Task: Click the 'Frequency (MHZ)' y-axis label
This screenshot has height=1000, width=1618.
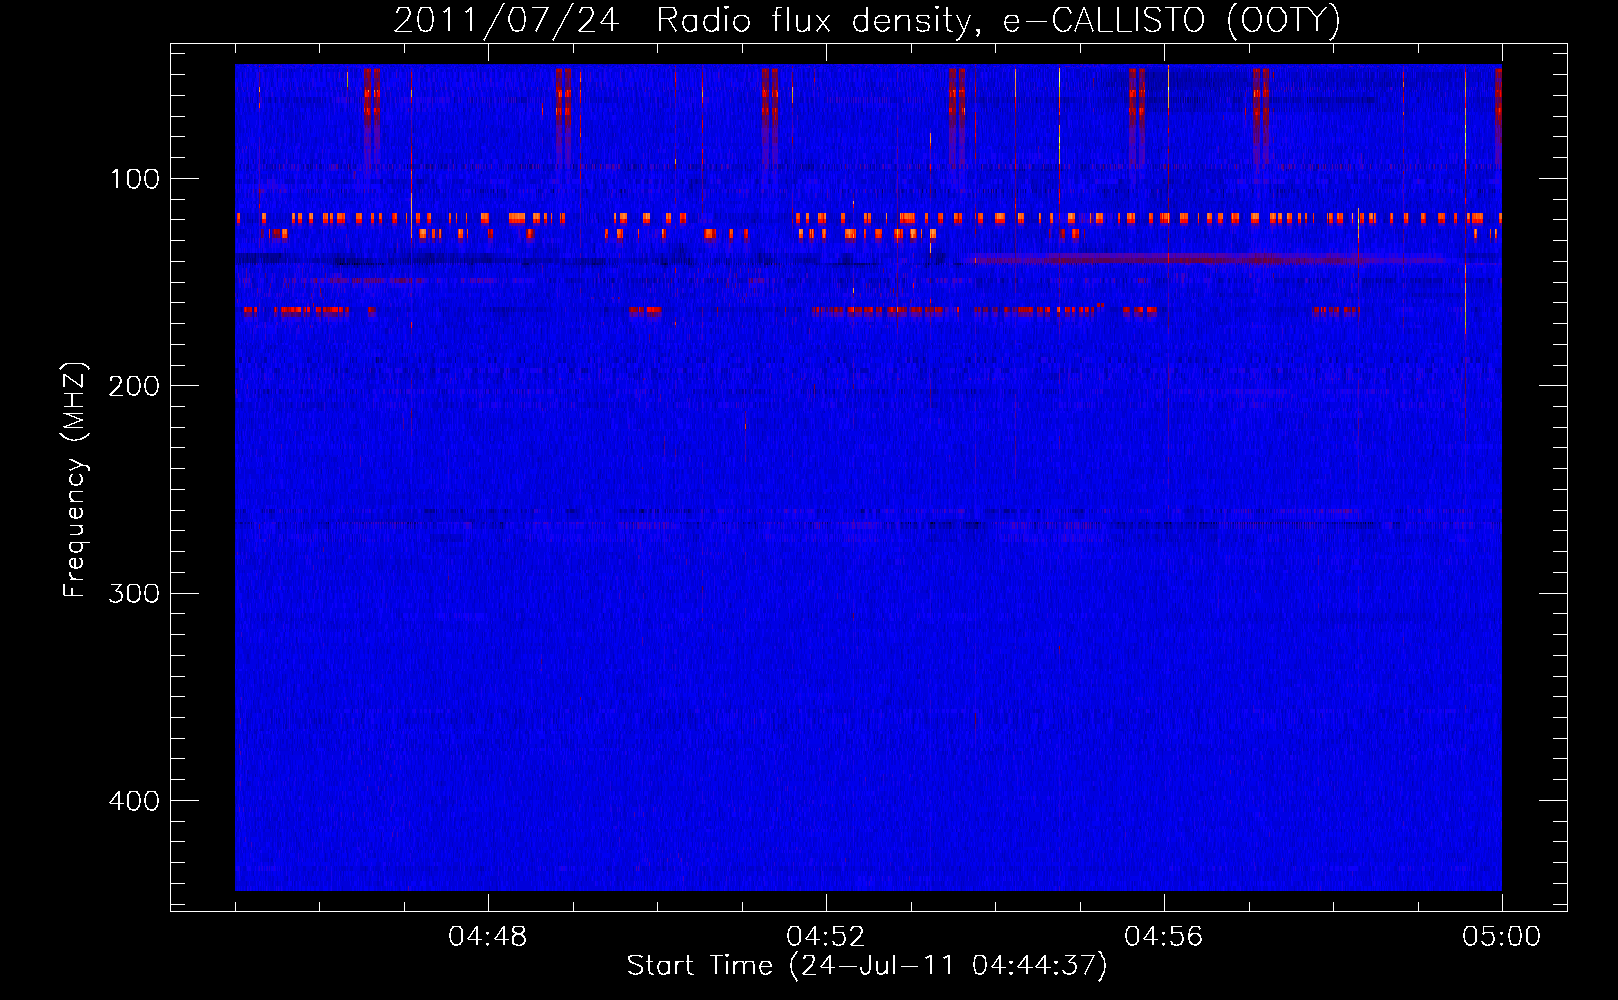Action: [75, 479]
